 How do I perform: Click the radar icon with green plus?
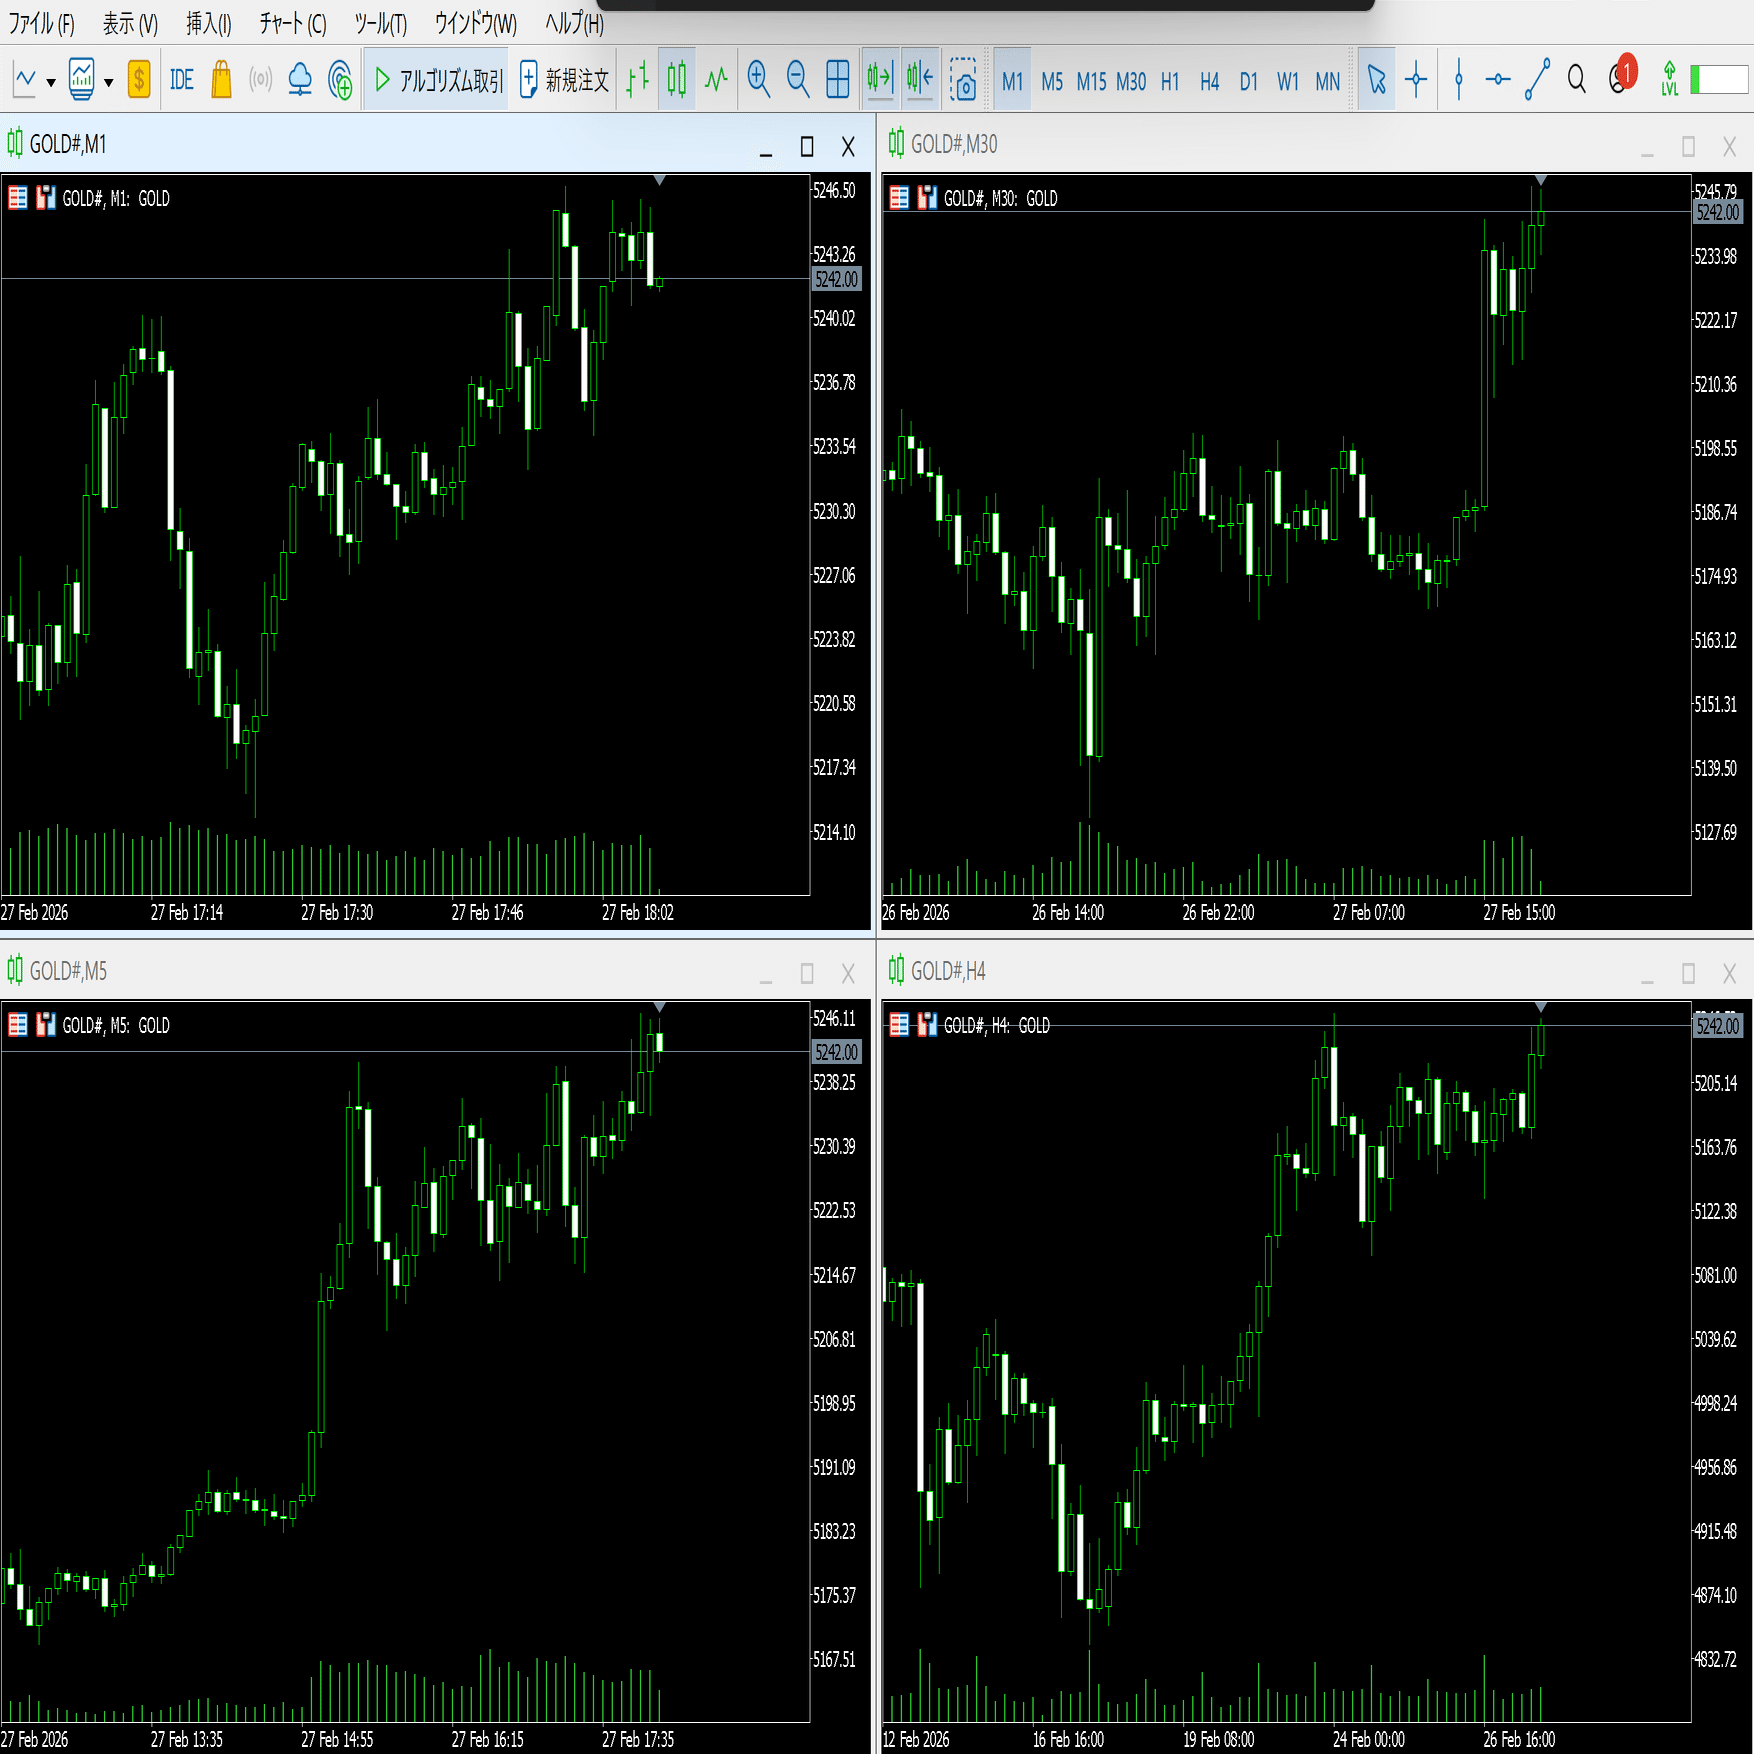340,79
